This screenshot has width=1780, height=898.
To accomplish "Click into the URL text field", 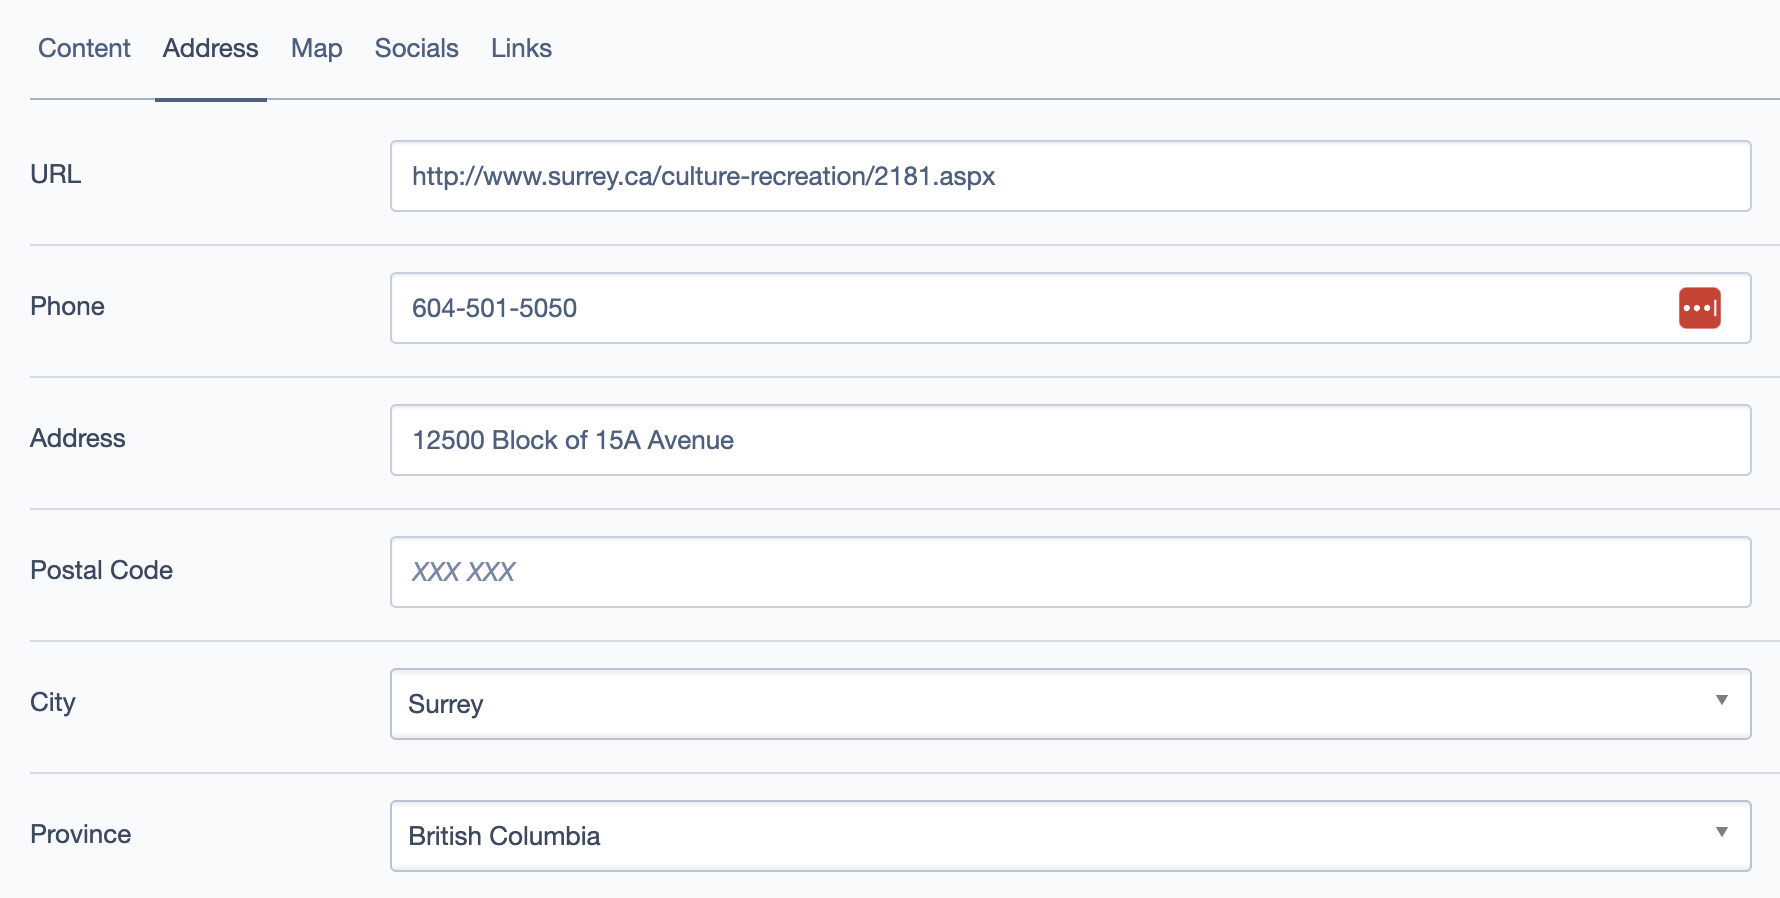I will coord(1070,176).
